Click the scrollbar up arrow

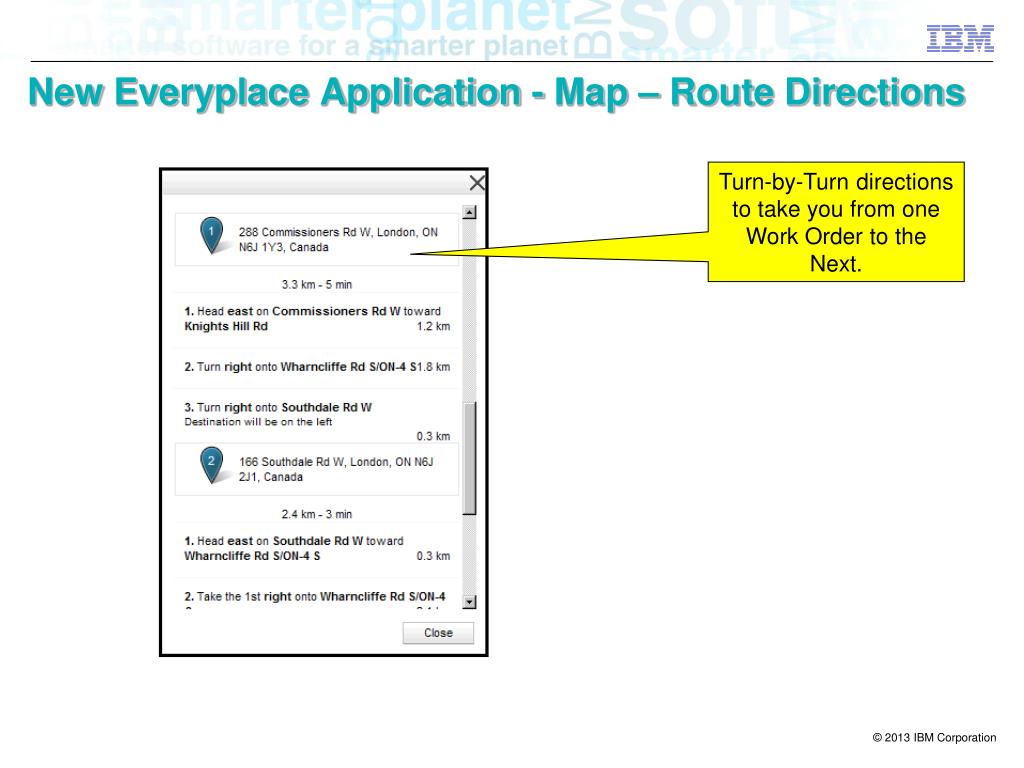pos(469,212)
